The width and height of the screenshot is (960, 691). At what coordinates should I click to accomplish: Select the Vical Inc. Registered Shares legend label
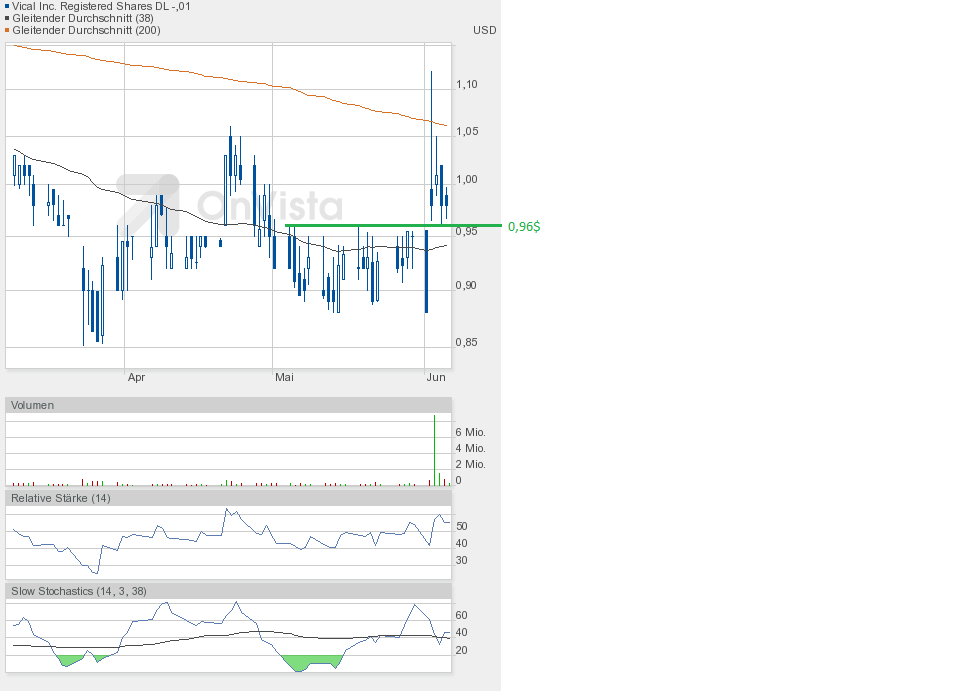[101, 6]
